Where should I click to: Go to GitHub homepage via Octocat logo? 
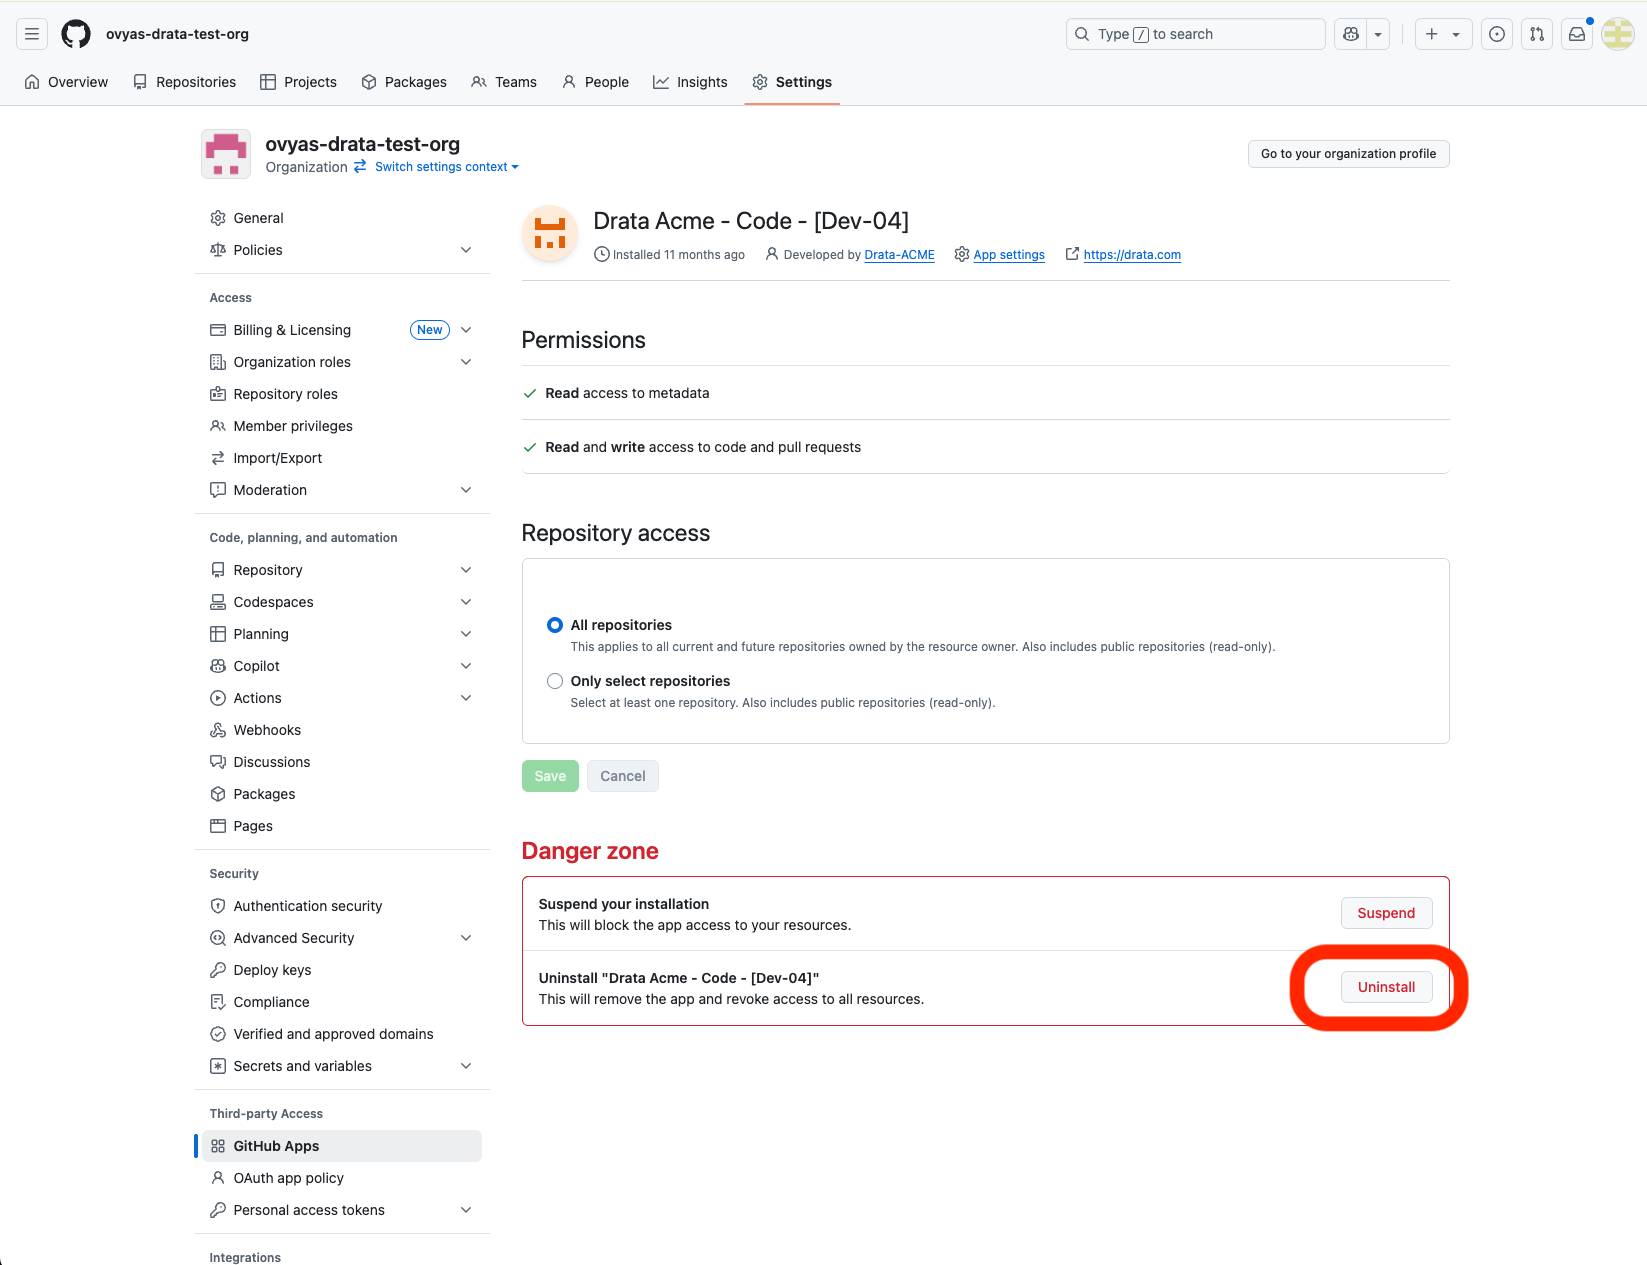click(76, 34)
